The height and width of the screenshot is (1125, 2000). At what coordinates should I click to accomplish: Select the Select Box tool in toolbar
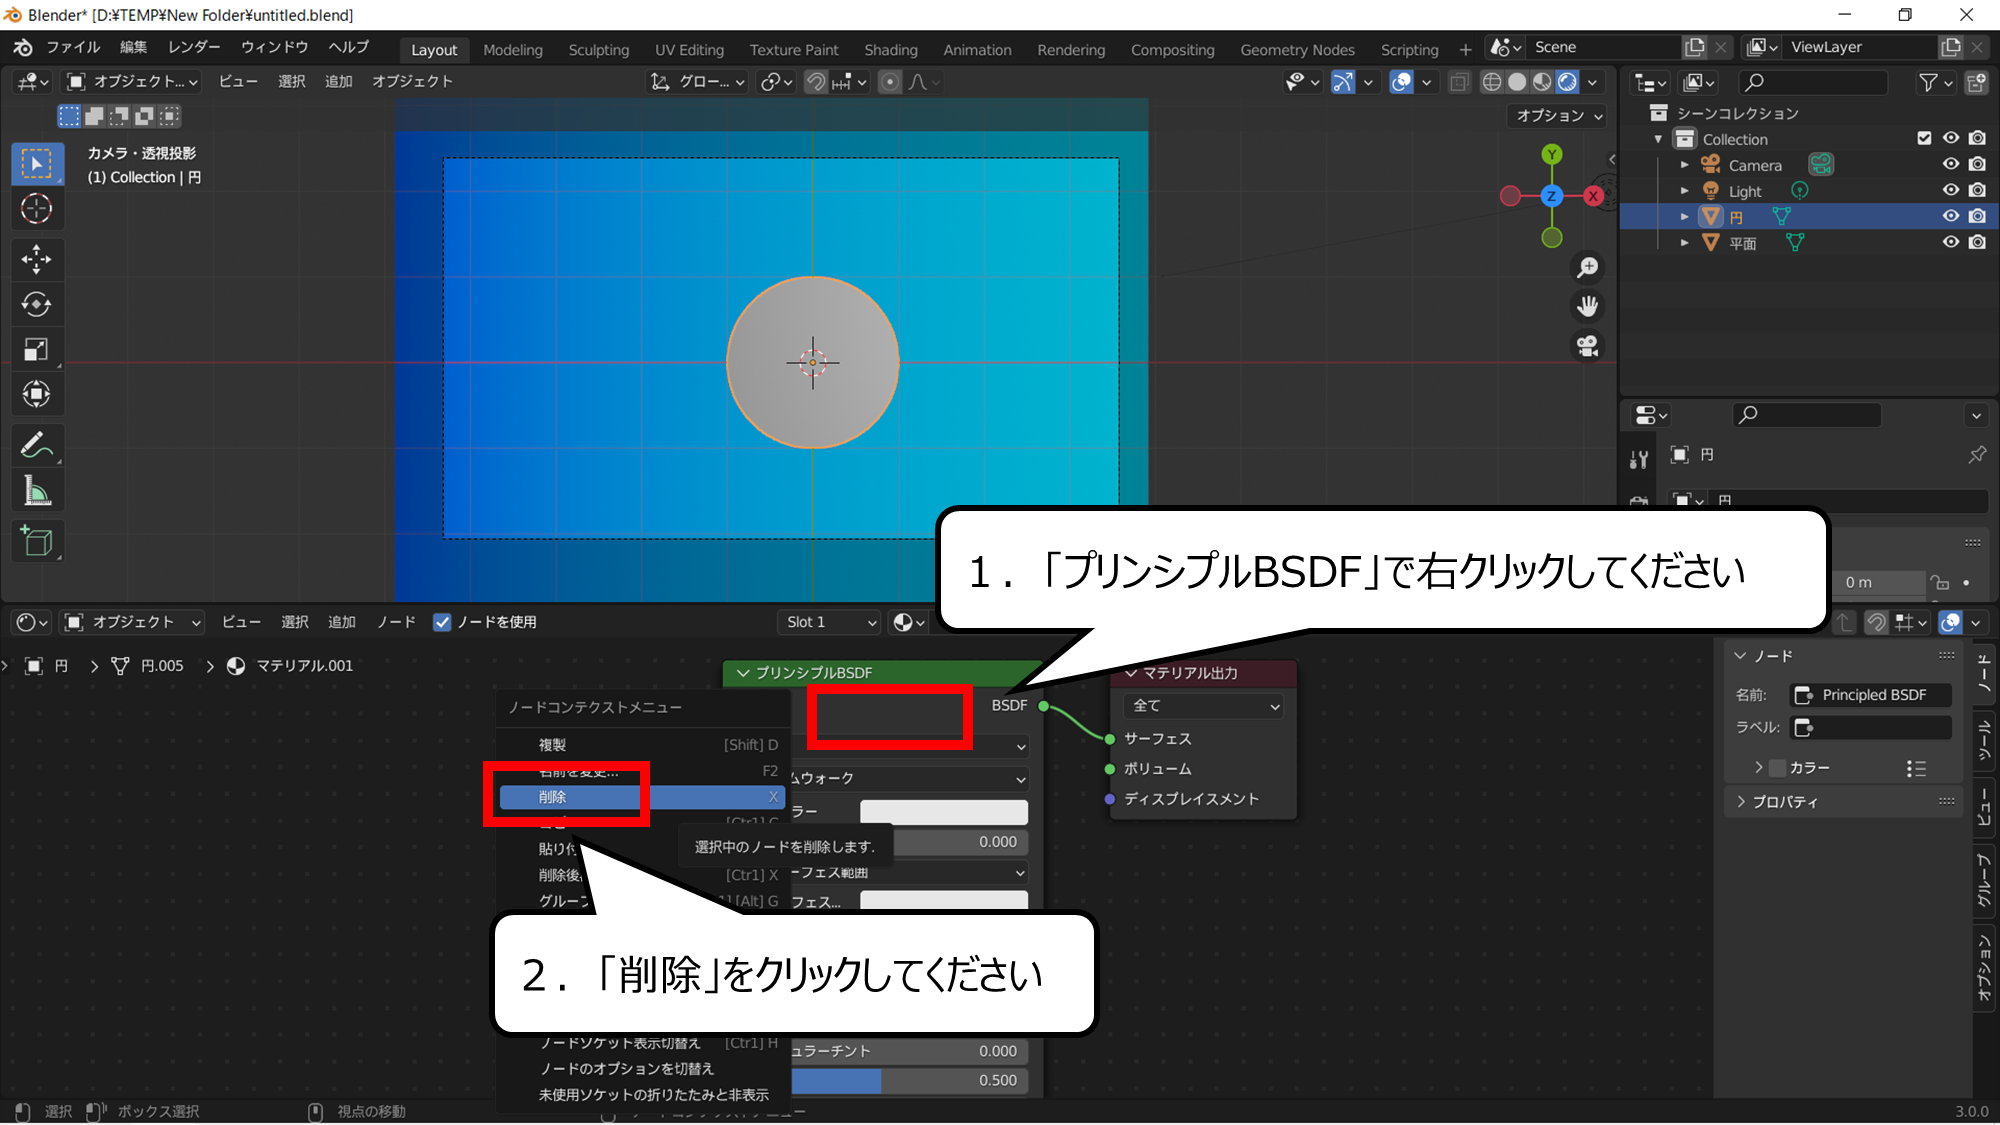37,164
